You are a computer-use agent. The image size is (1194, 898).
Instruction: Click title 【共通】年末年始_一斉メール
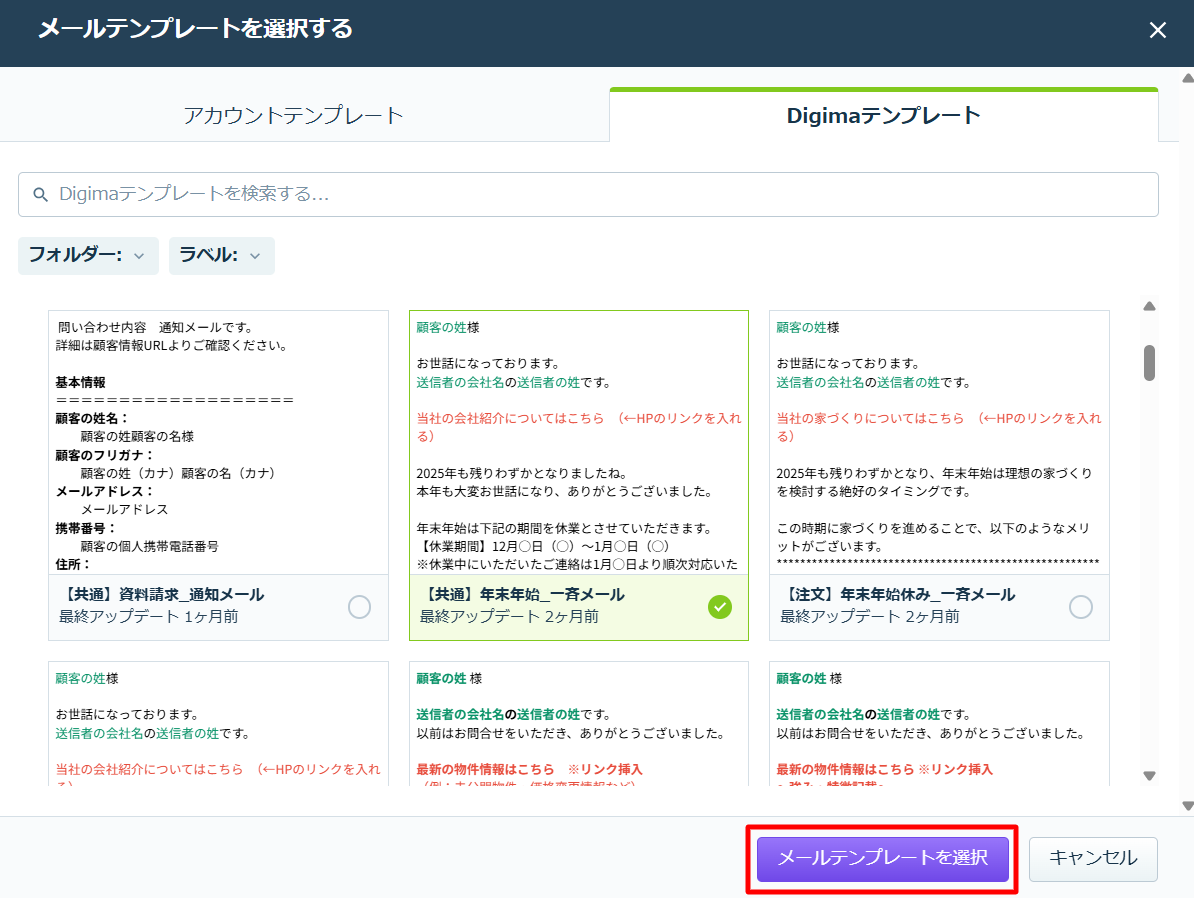click(x=522, y=595)
